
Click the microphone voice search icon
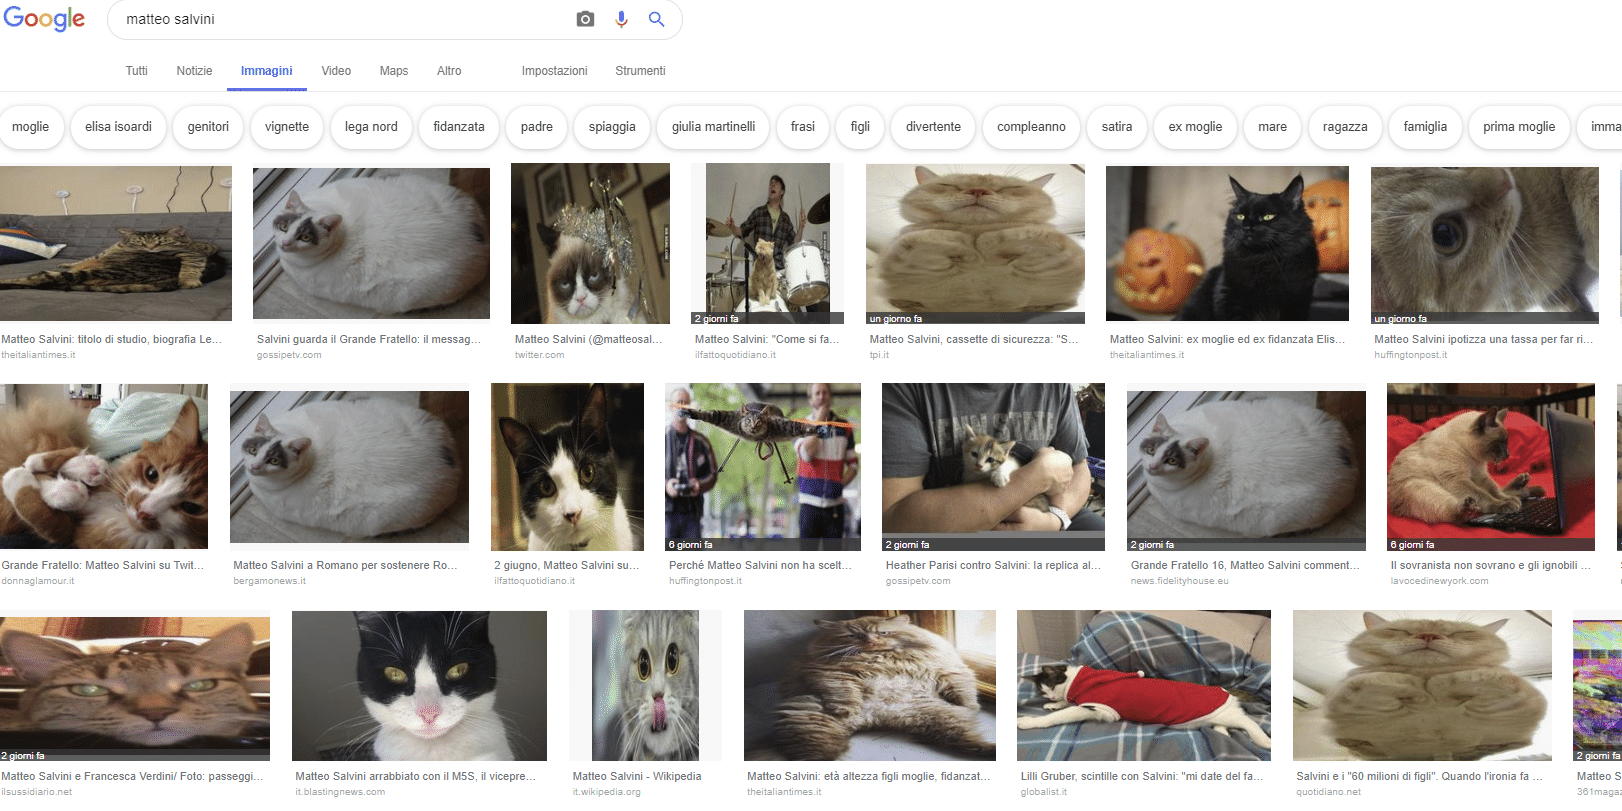[621, 19]
